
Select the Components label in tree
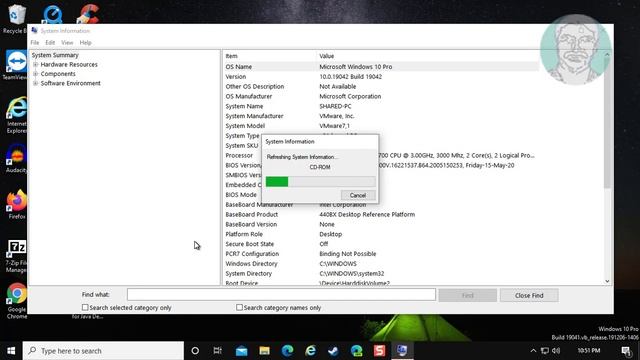click(58, 74)
